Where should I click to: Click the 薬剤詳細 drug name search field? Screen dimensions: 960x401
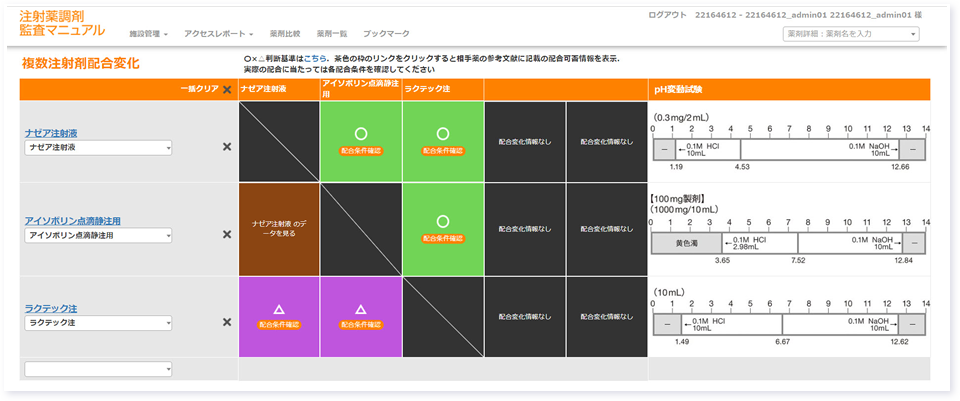click(x=850, y=35)
